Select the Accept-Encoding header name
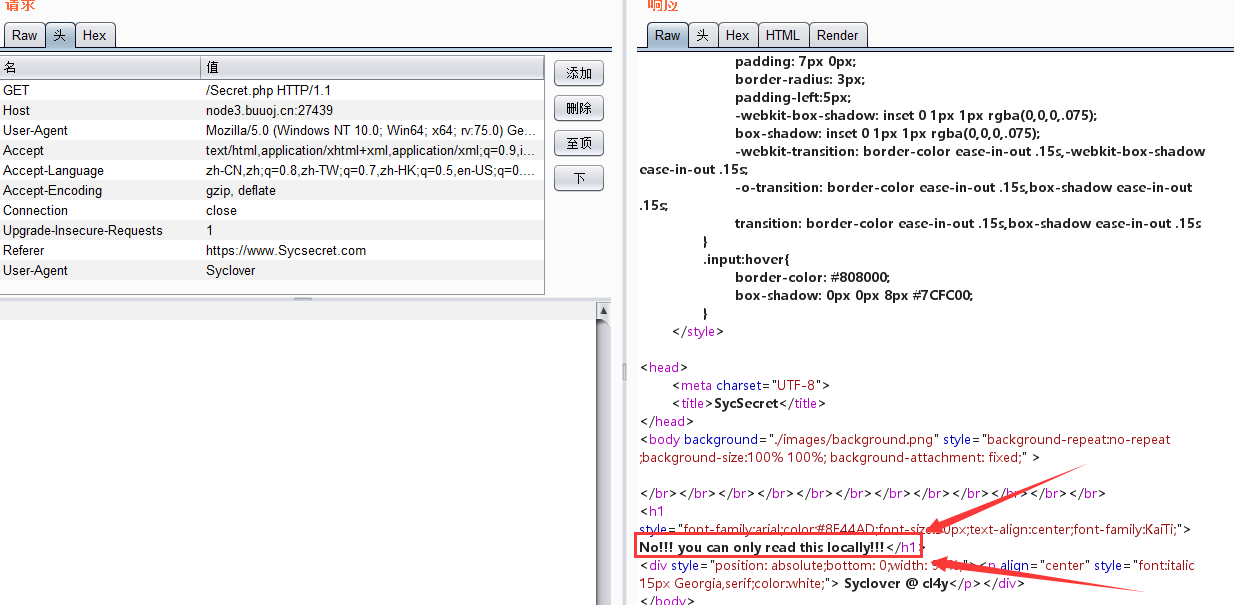This screenshot has height=605, width=1234. point(52,190)
